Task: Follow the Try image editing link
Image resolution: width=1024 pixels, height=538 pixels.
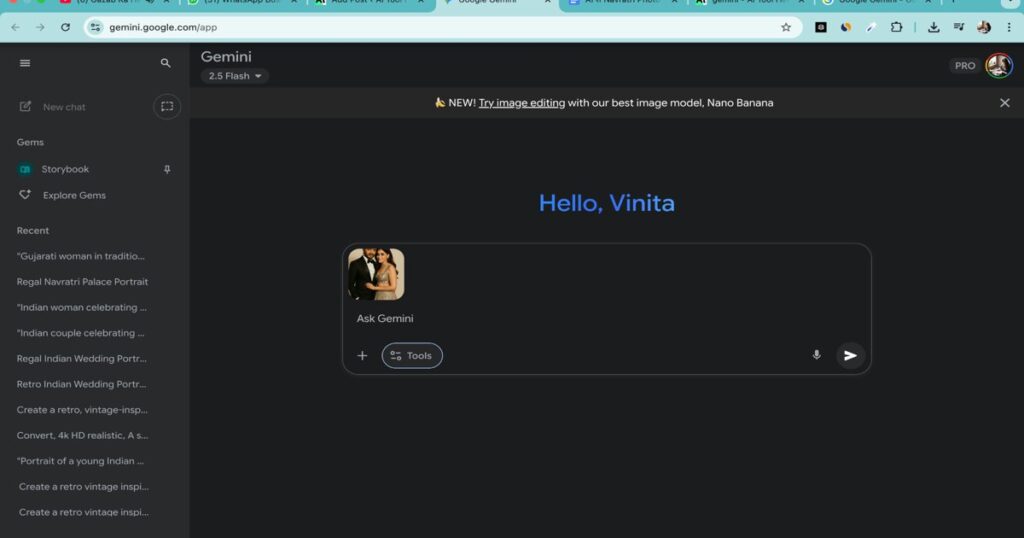Action: [x=521, y=103]
